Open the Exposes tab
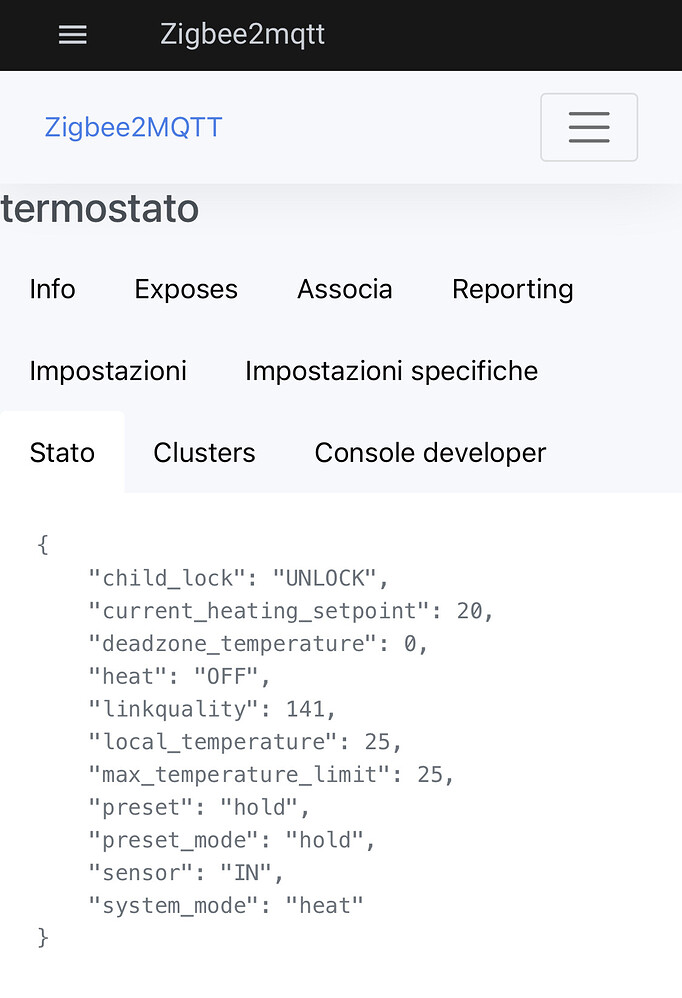 click(x=186, y=289)
